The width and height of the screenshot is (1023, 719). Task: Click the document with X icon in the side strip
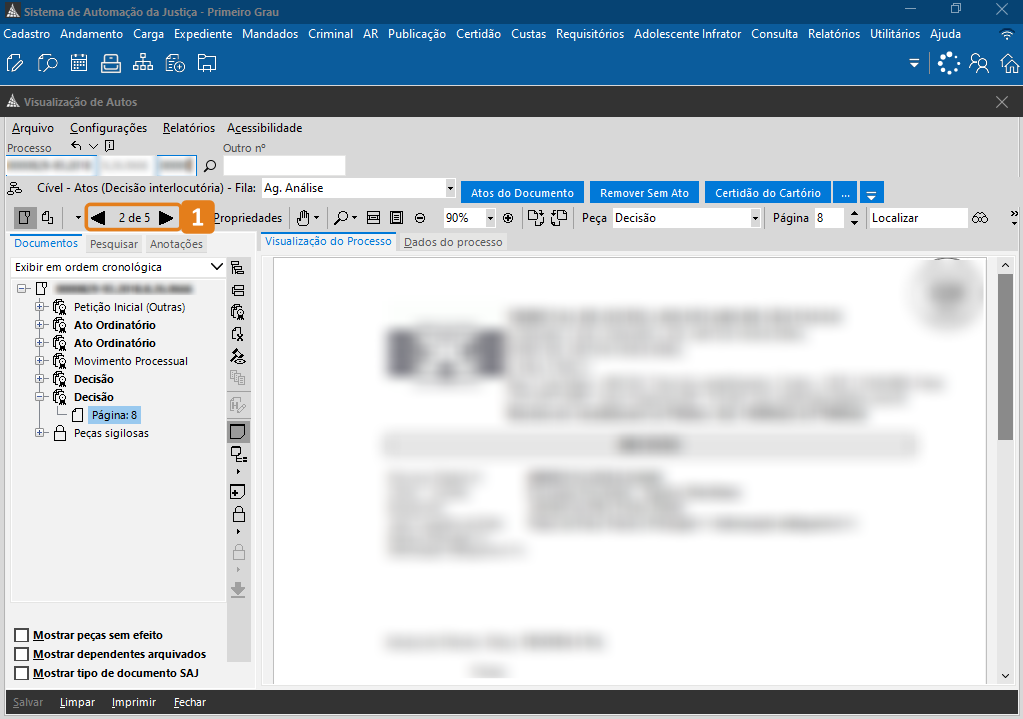pyautogui.click(x=238, y=334)
